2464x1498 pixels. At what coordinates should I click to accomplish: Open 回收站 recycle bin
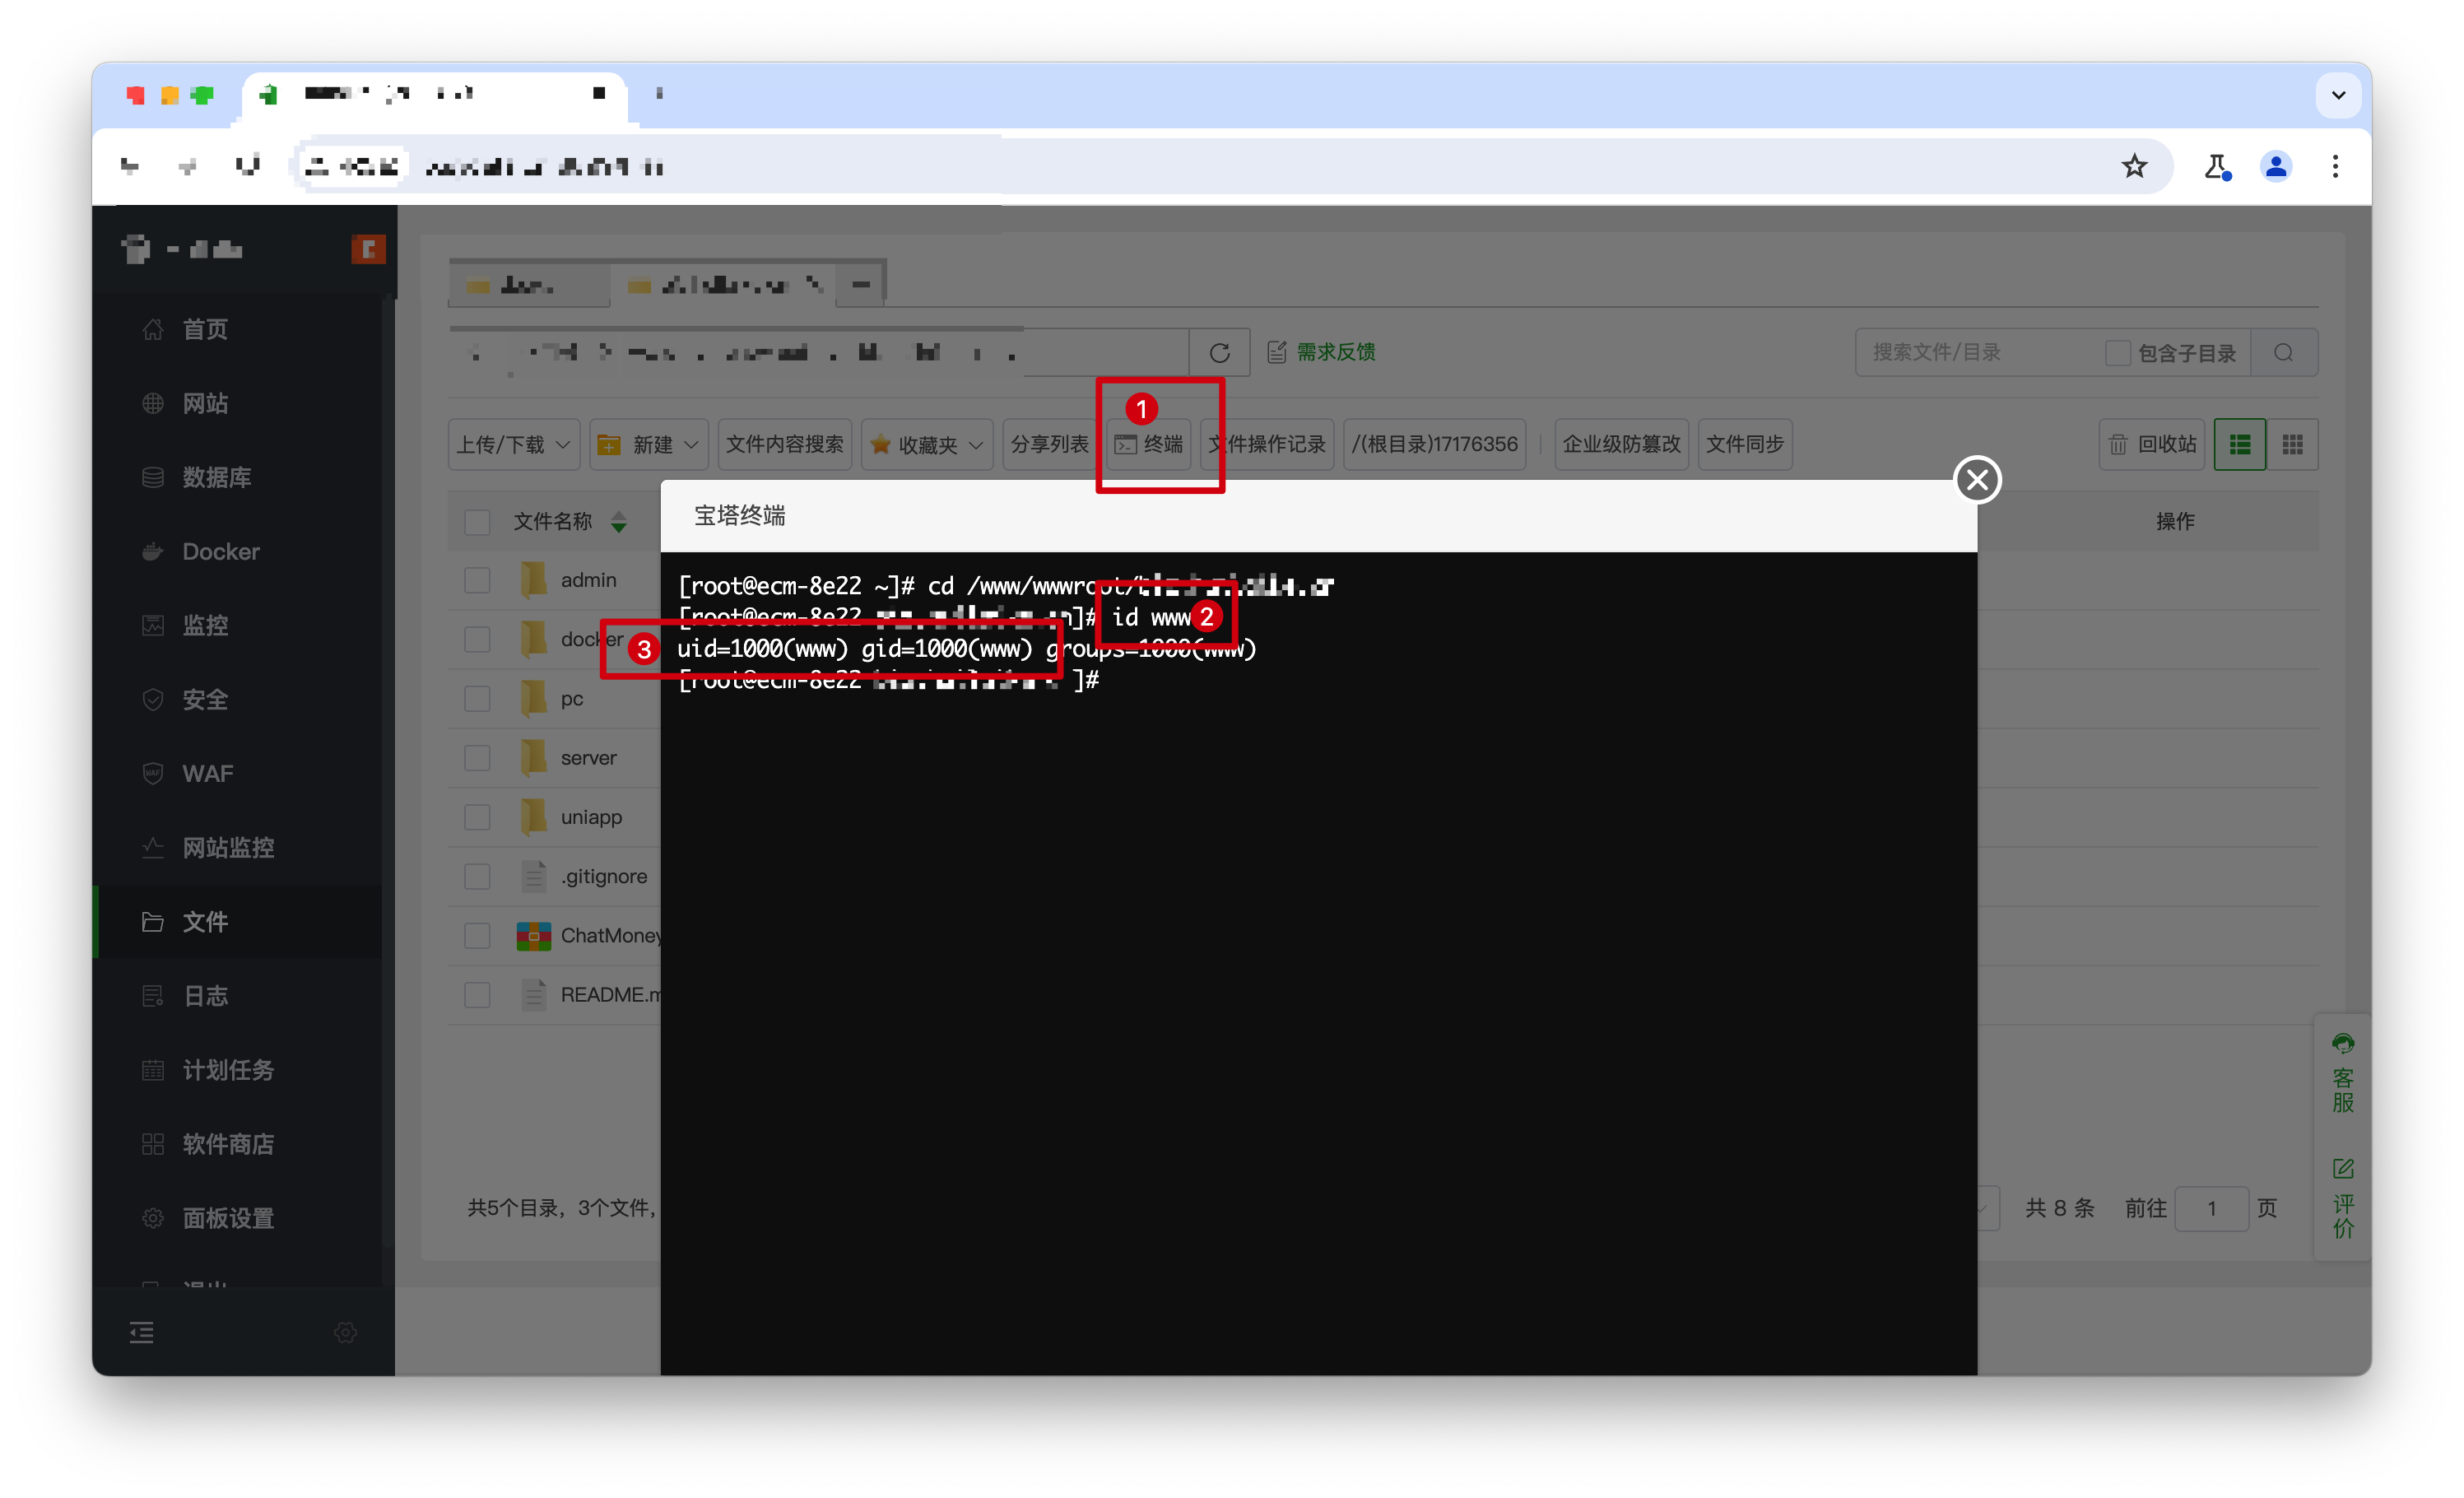pyautogui.click(x=2153, y=444)
